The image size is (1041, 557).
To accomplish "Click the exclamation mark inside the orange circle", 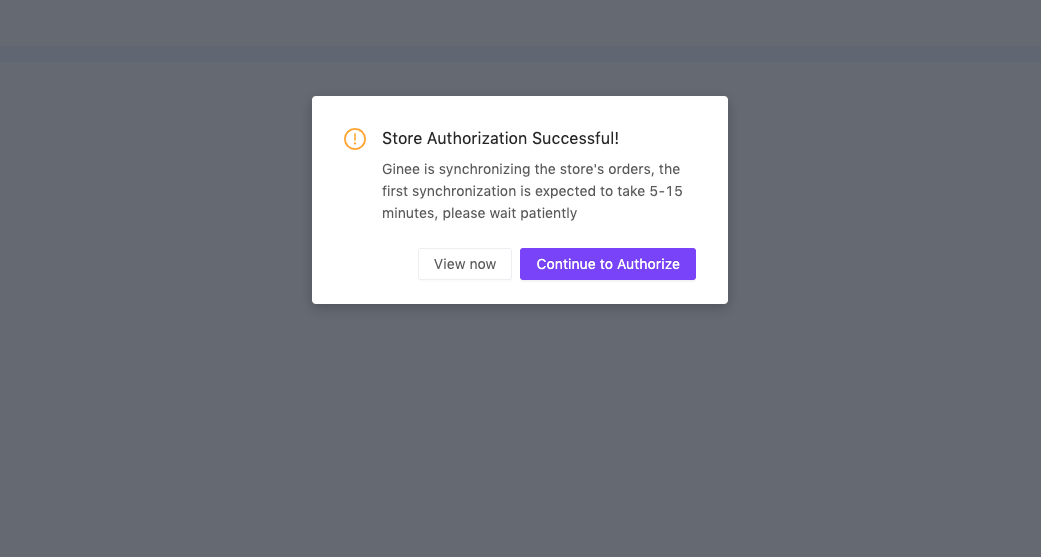I will [355, 139].
